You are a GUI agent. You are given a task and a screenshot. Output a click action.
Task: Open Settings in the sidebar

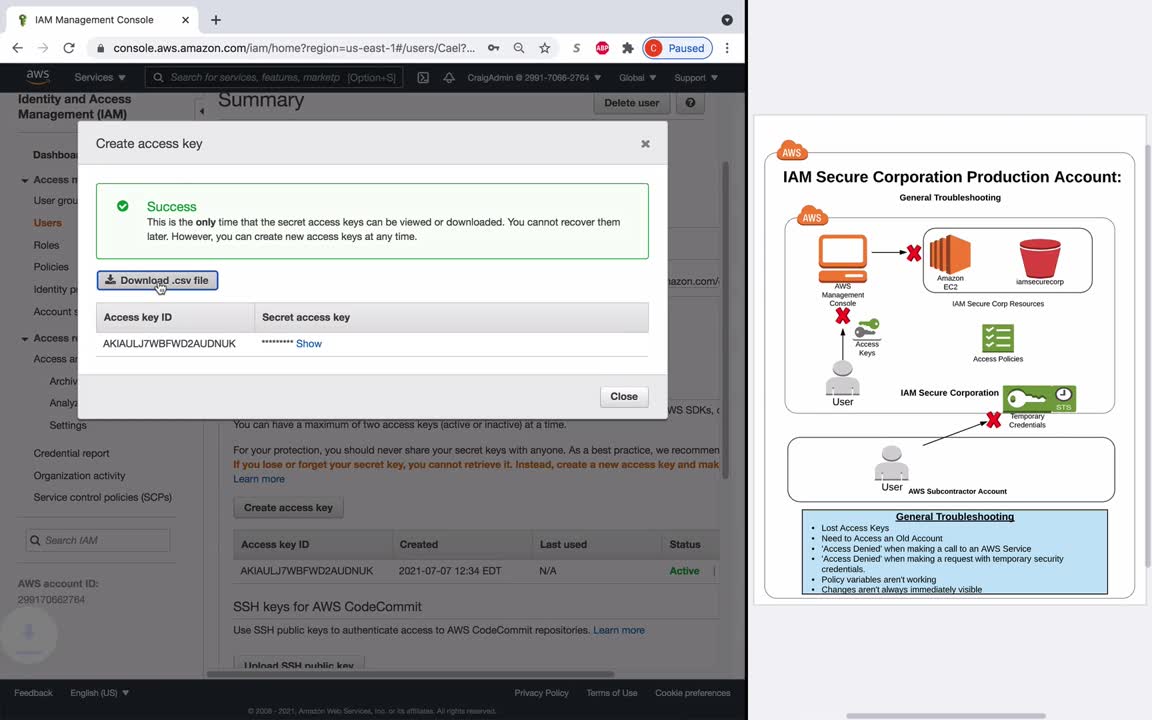[68, 425]
